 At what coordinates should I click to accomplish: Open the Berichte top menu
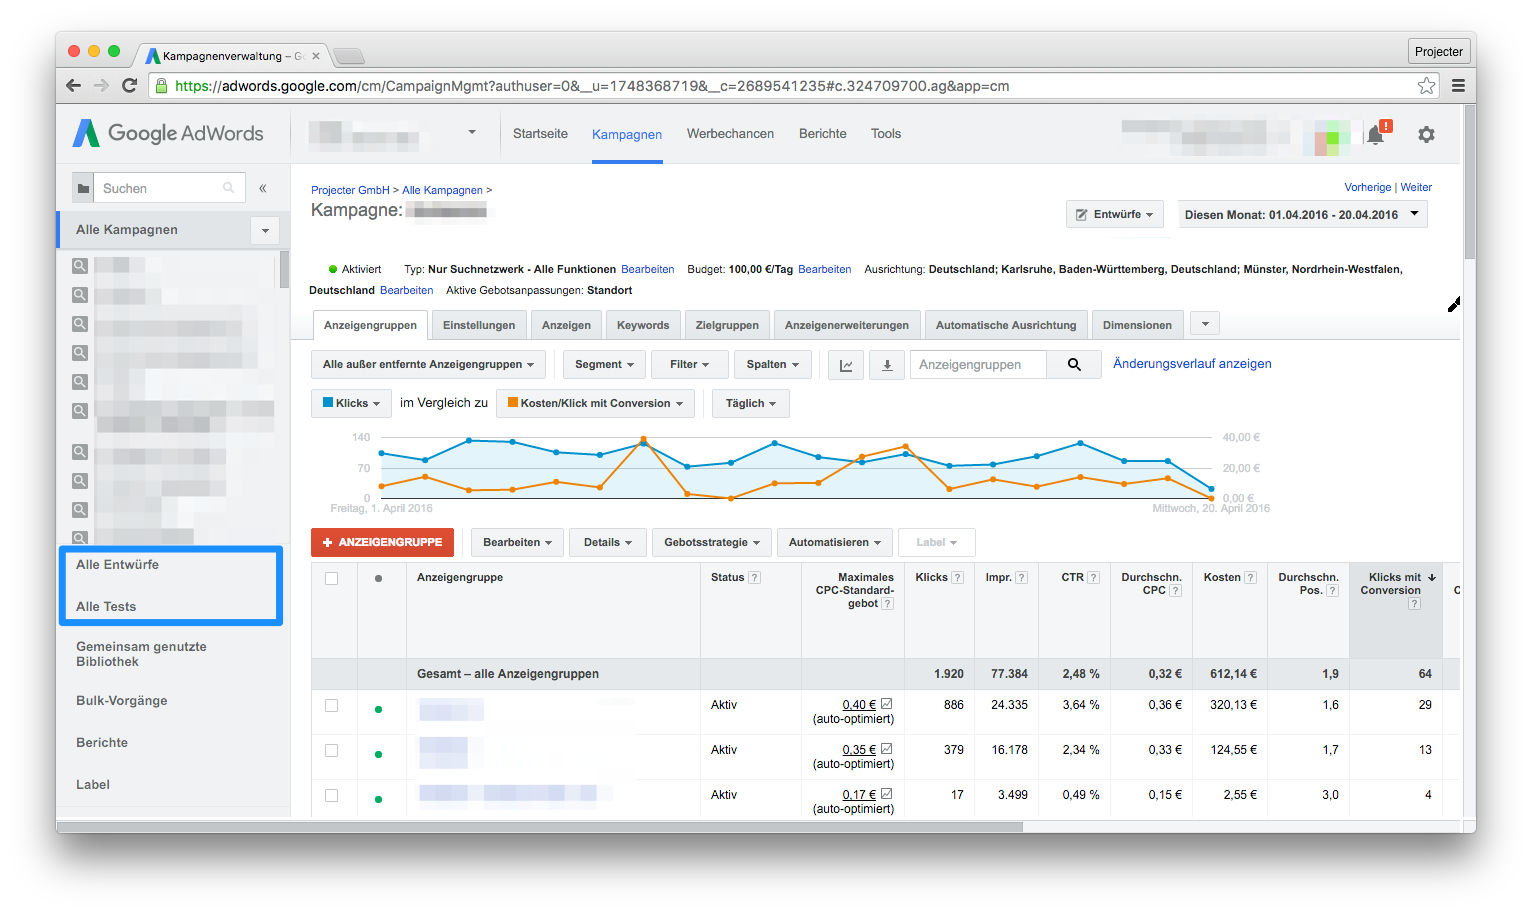[823, 134]
